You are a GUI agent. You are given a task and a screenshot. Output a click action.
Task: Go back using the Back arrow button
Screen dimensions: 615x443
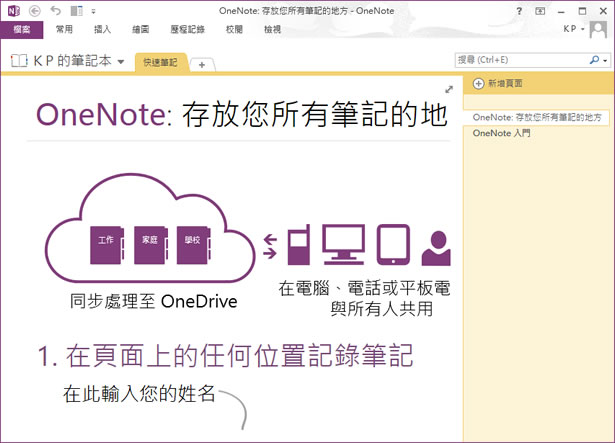coord(35,11)
